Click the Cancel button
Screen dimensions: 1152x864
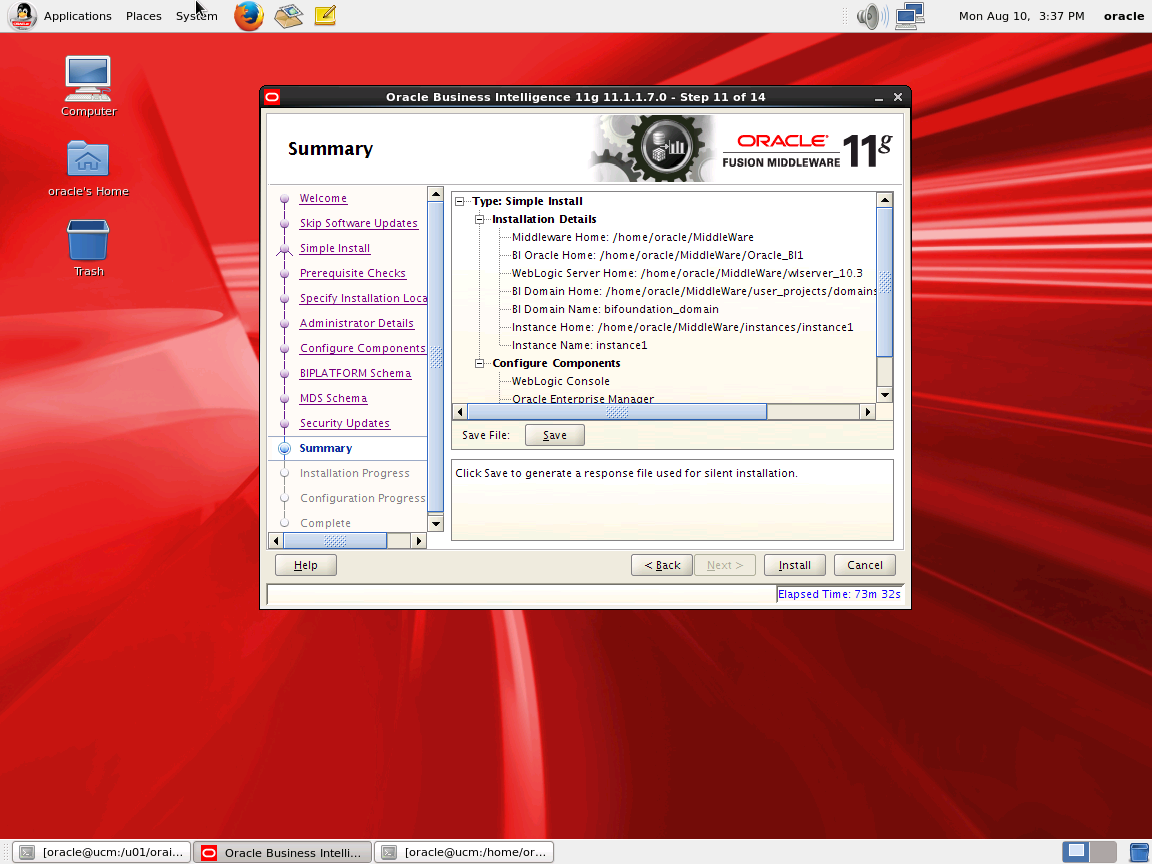[x=865, y=565]
